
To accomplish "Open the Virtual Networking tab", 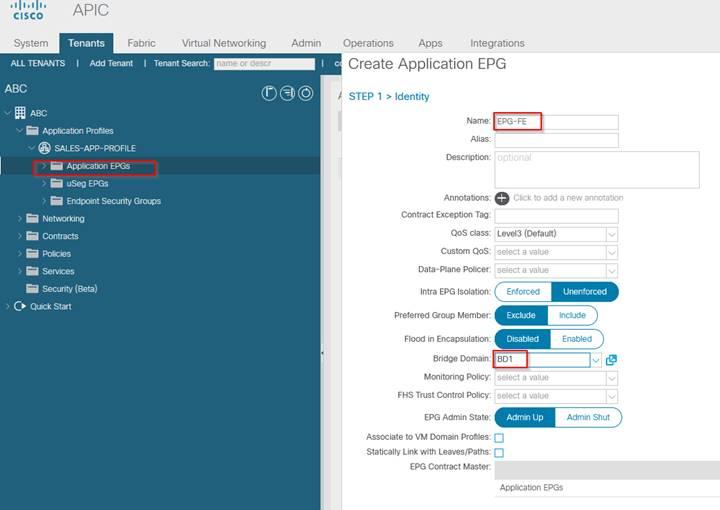I will pos(224,43).
